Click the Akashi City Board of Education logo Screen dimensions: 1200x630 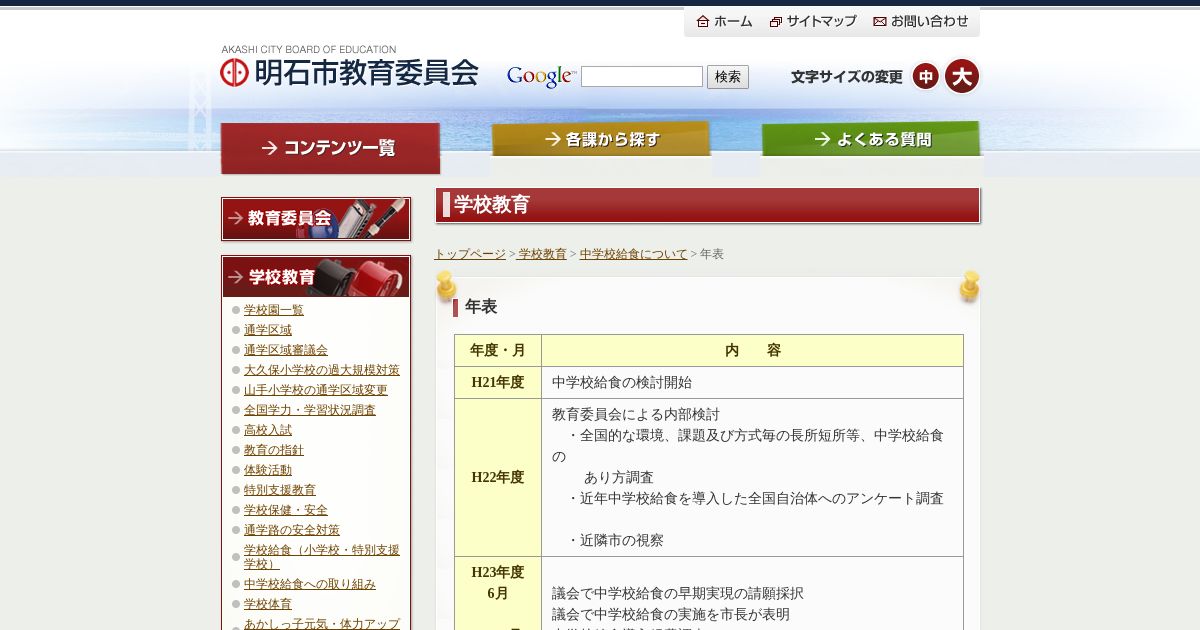(x=349, y=67)
